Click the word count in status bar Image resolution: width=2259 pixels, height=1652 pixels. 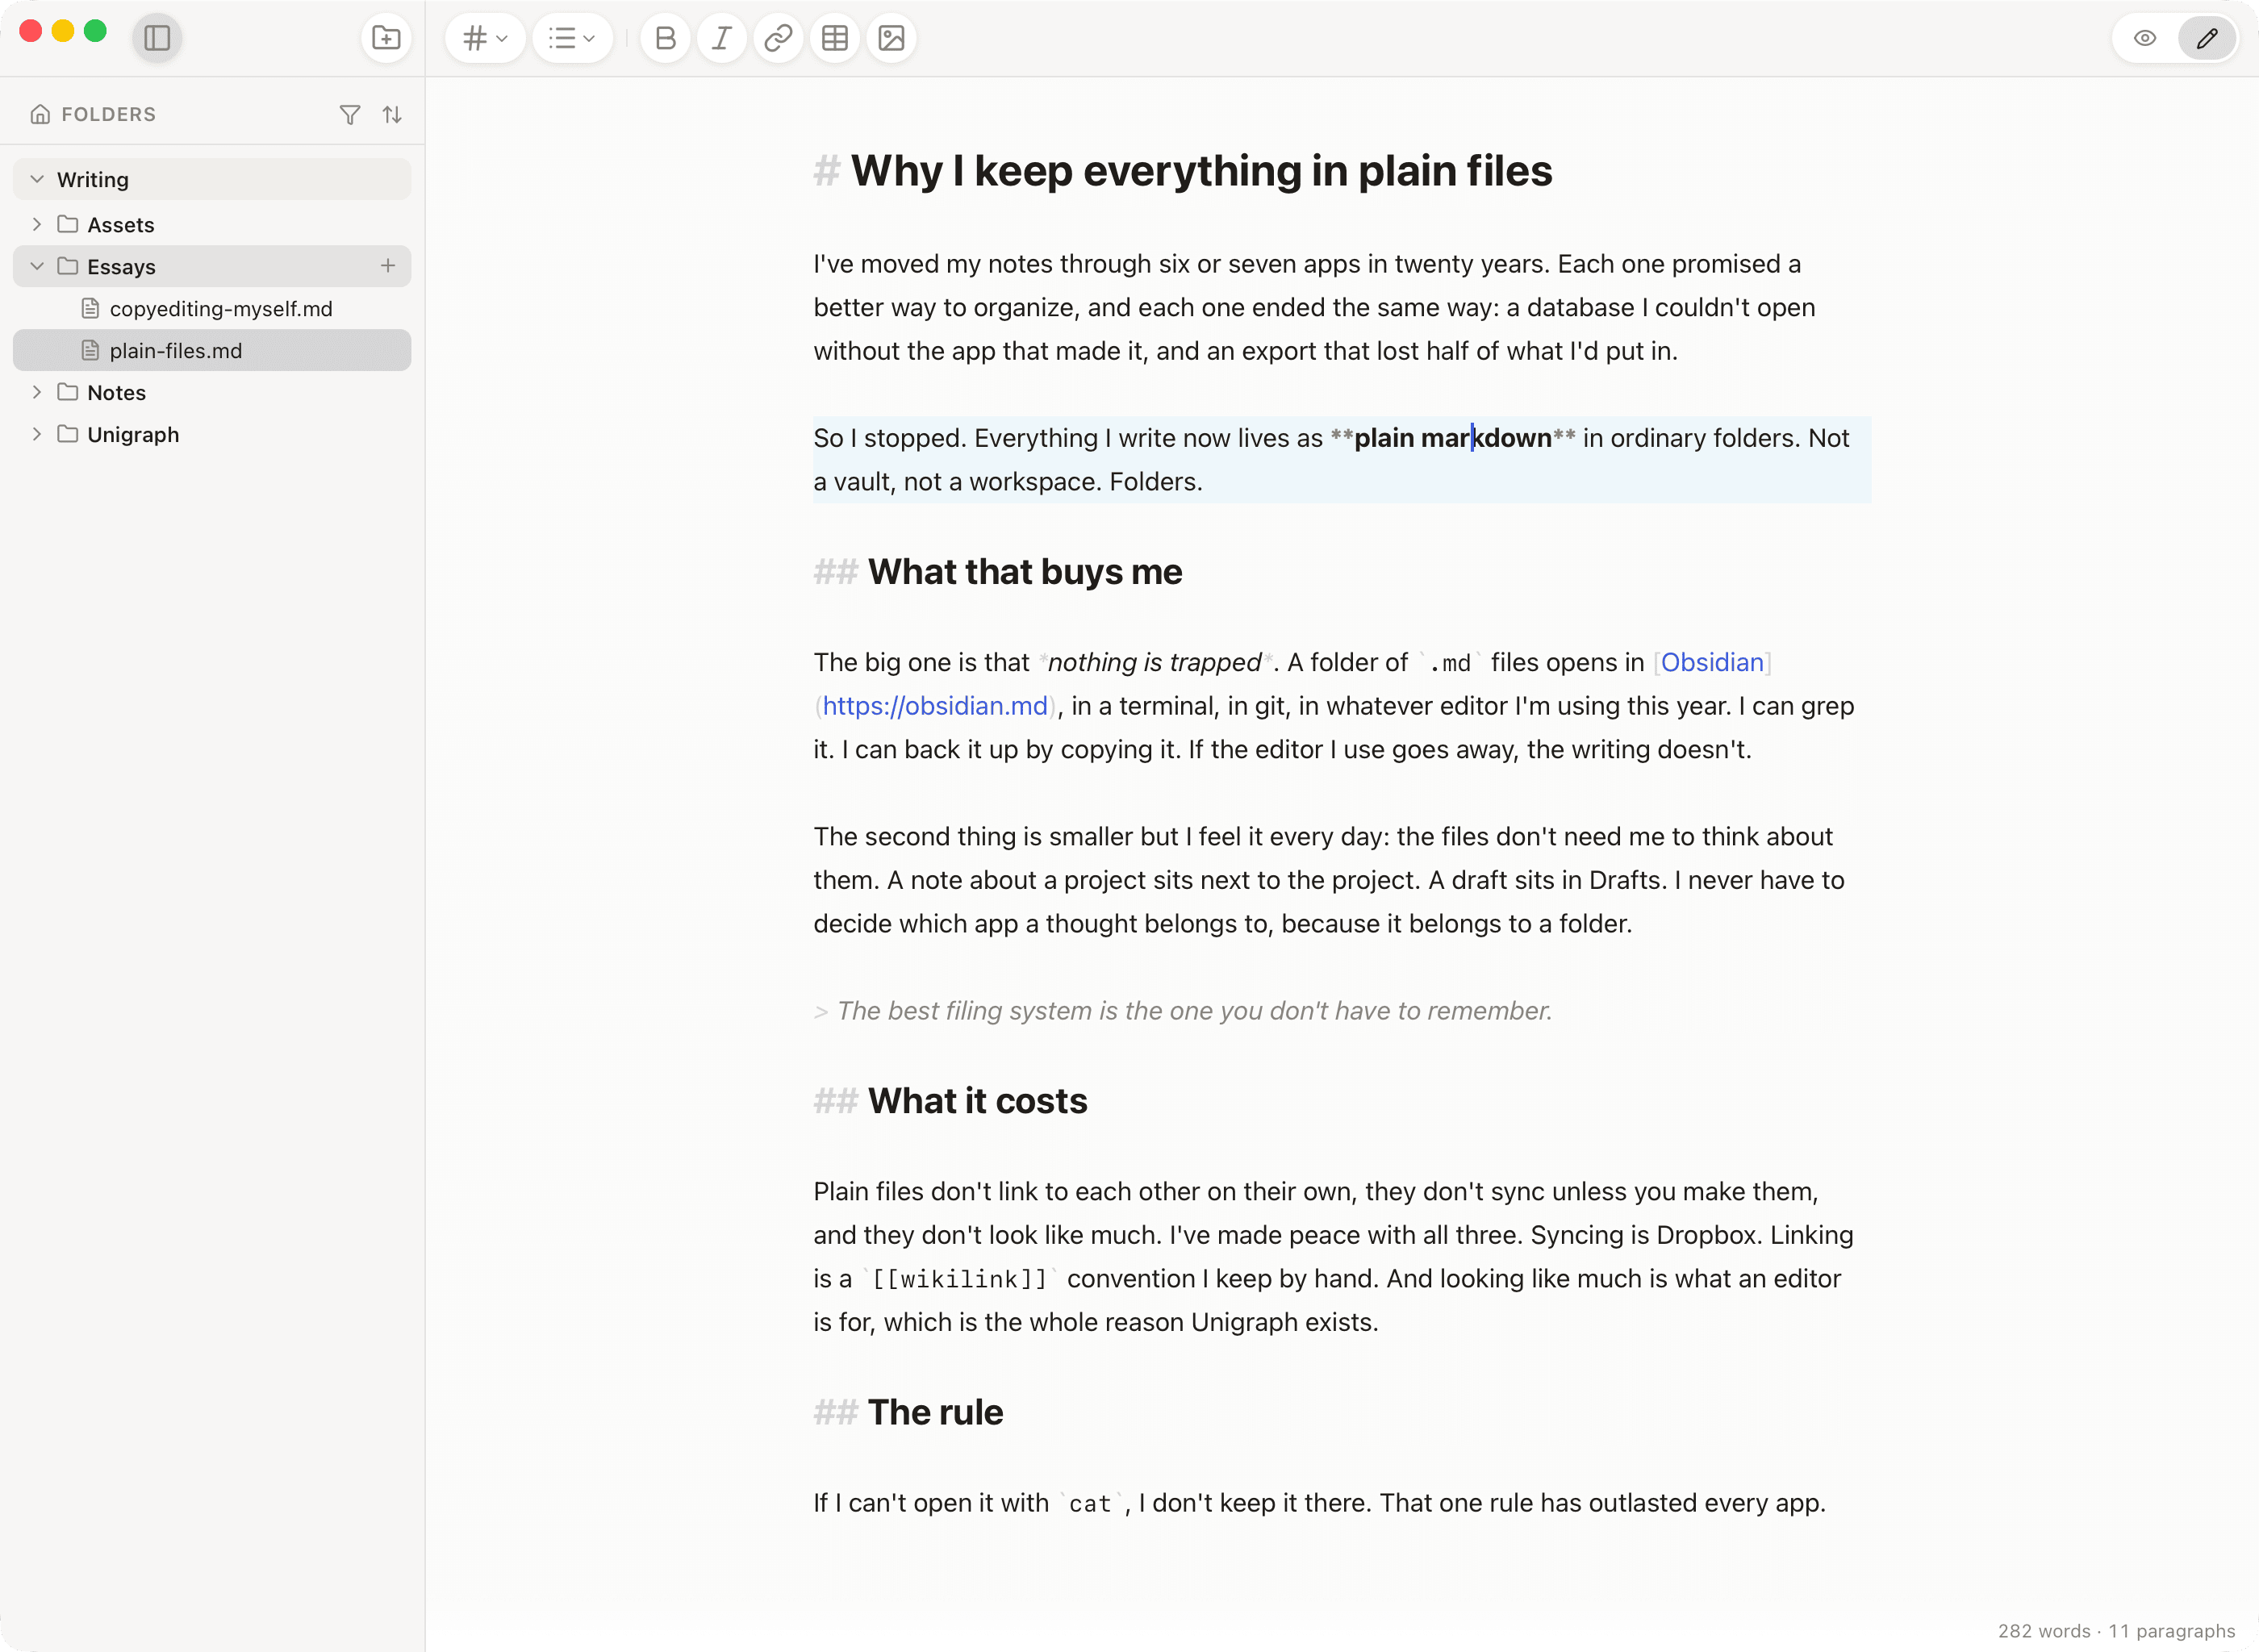coord(2044,1631)
